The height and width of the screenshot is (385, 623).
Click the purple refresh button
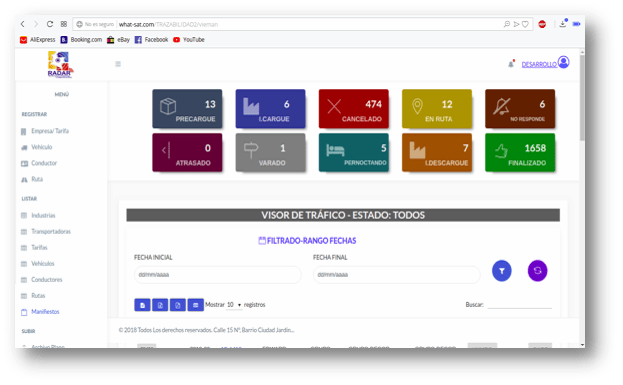(538, 271)
